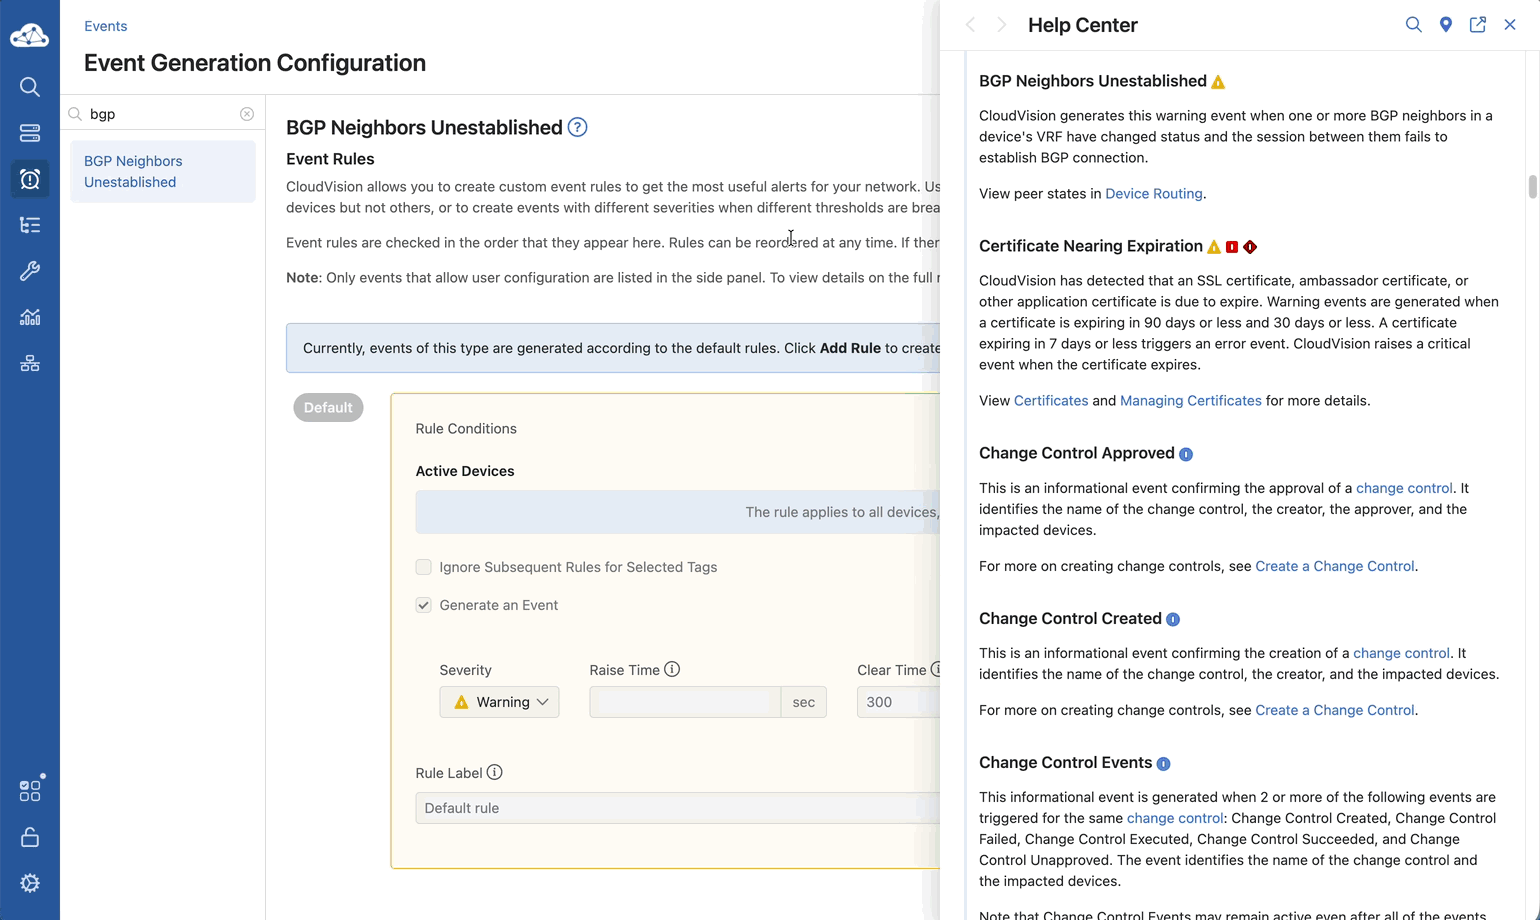Open the Device Routing link
The width and height of the screenshot is (1540, 920).
click(x=1154, y=194)
